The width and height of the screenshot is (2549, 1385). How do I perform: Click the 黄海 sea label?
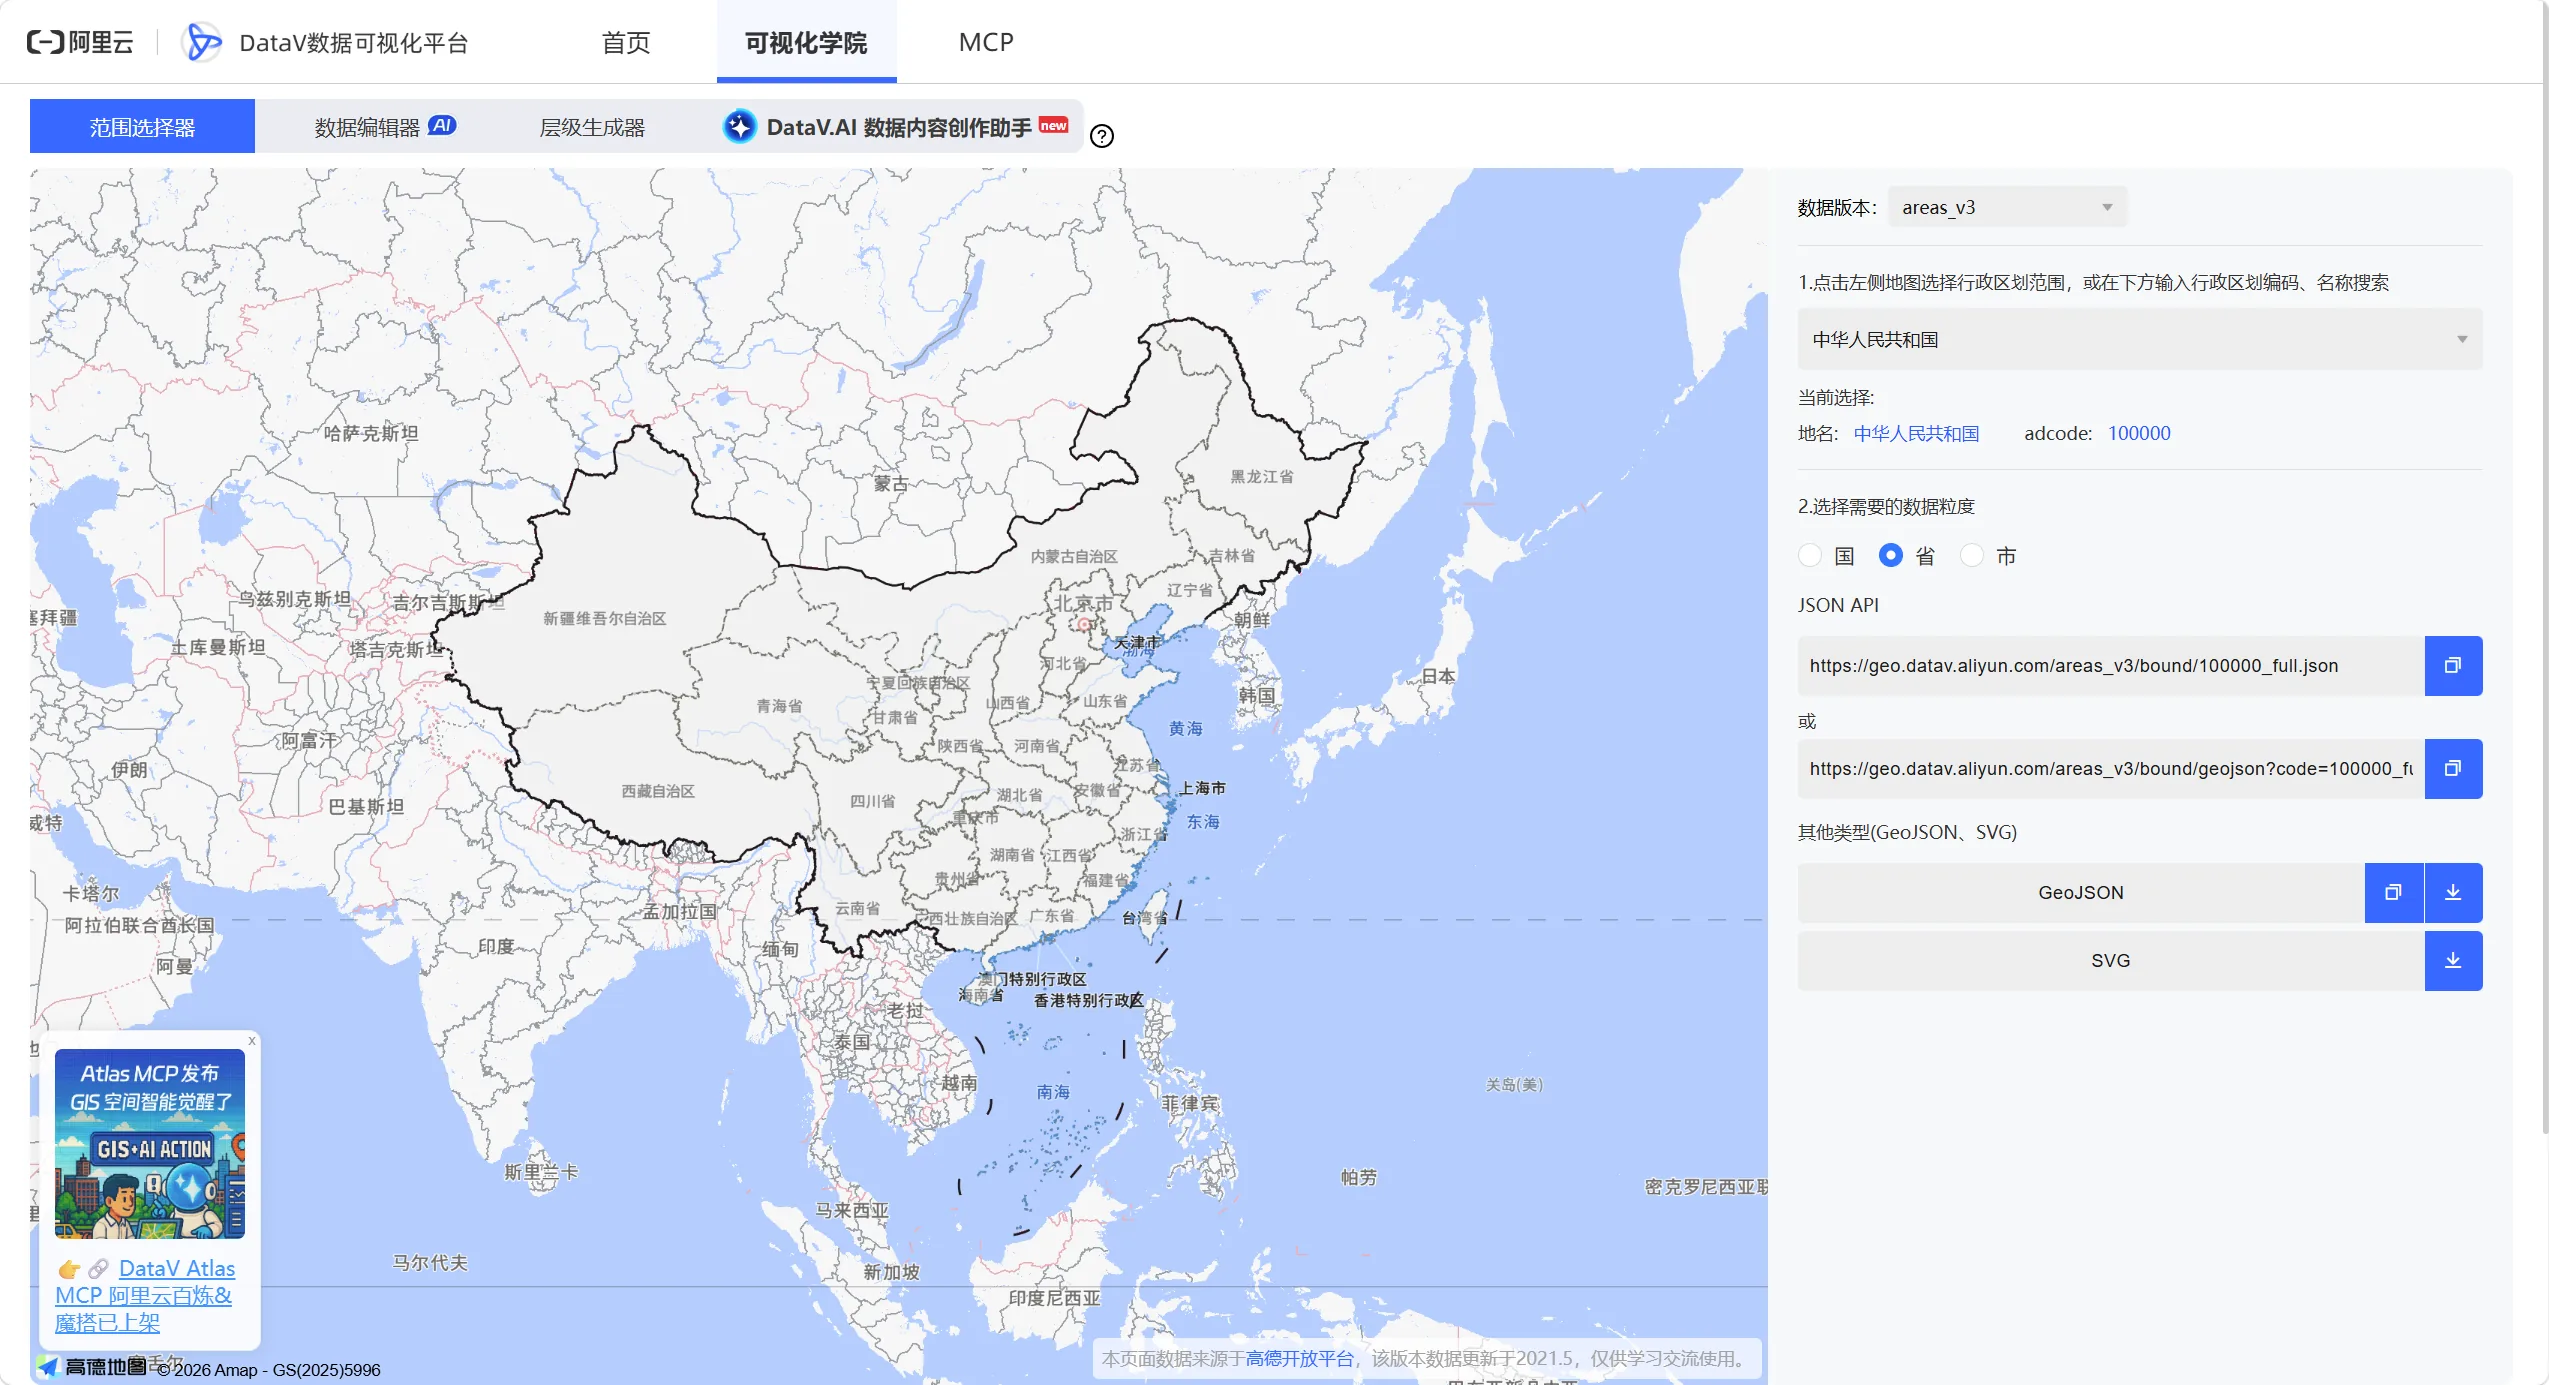[1186, 729]
